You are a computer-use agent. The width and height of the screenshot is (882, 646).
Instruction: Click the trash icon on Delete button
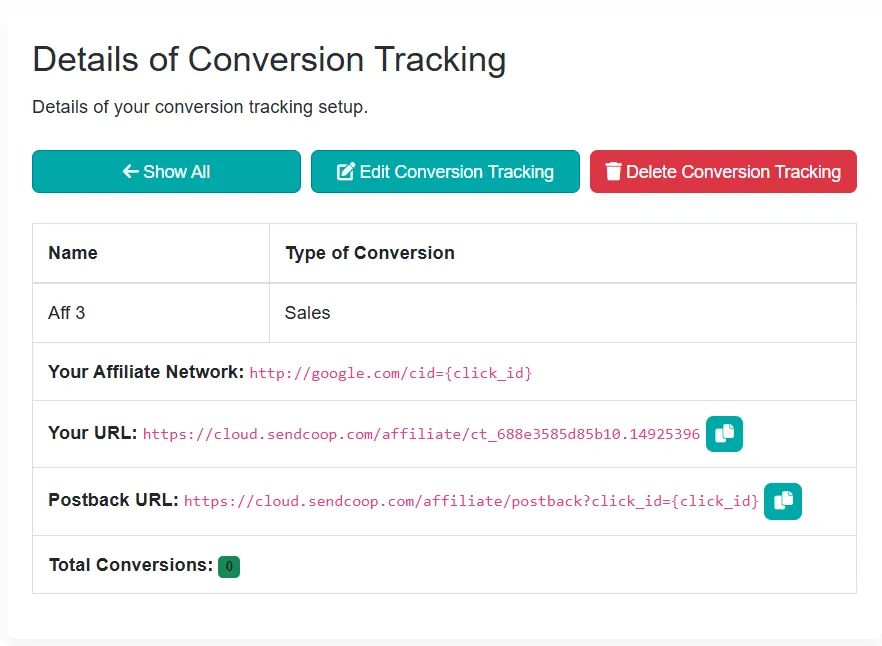[x=614, y=172]
